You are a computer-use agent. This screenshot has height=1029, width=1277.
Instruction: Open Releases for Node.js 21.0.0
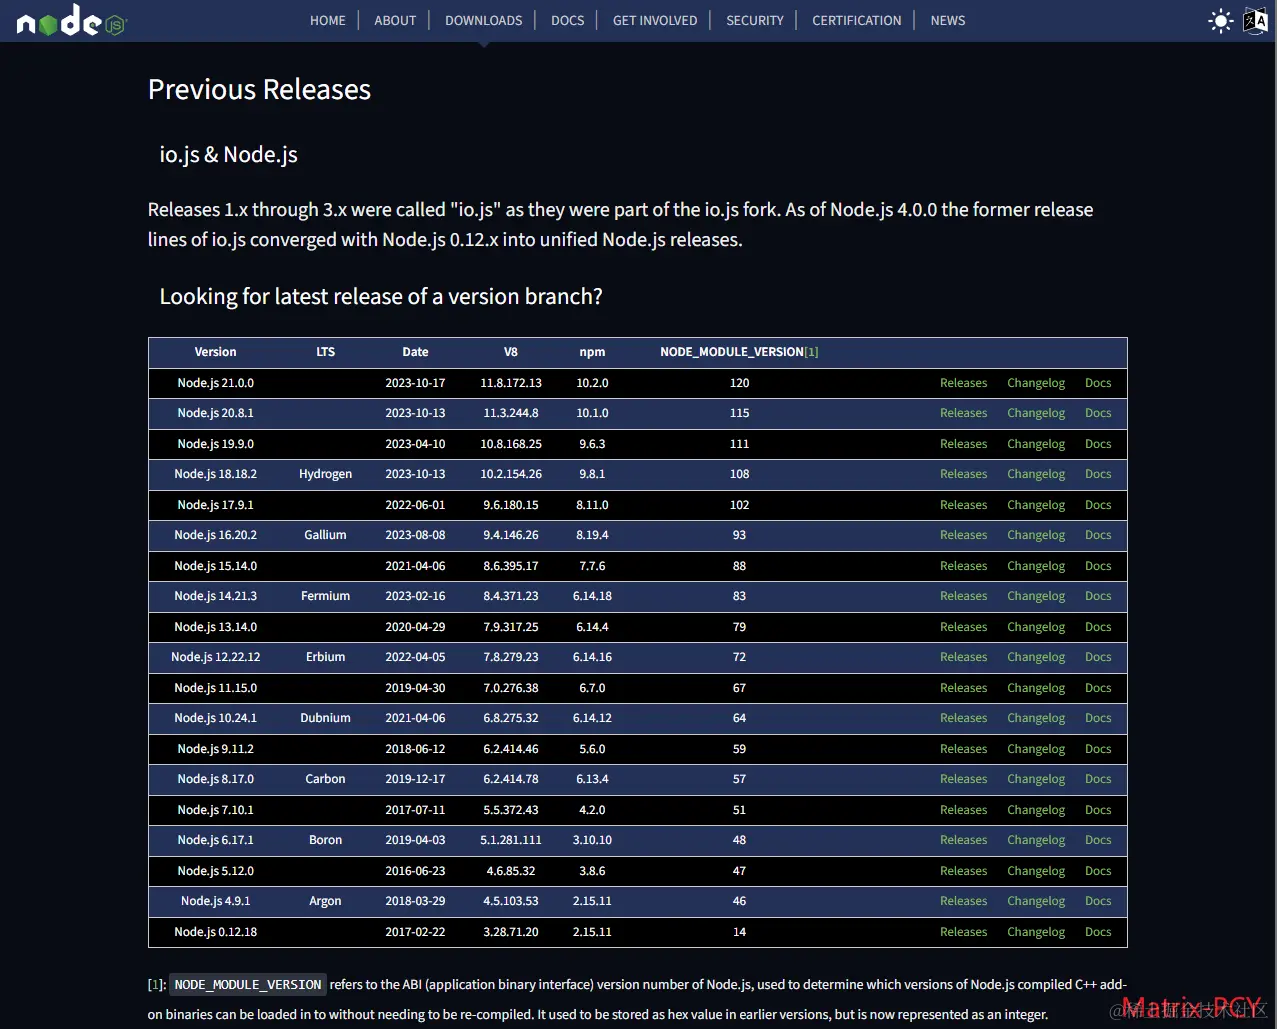pos(963,383)
